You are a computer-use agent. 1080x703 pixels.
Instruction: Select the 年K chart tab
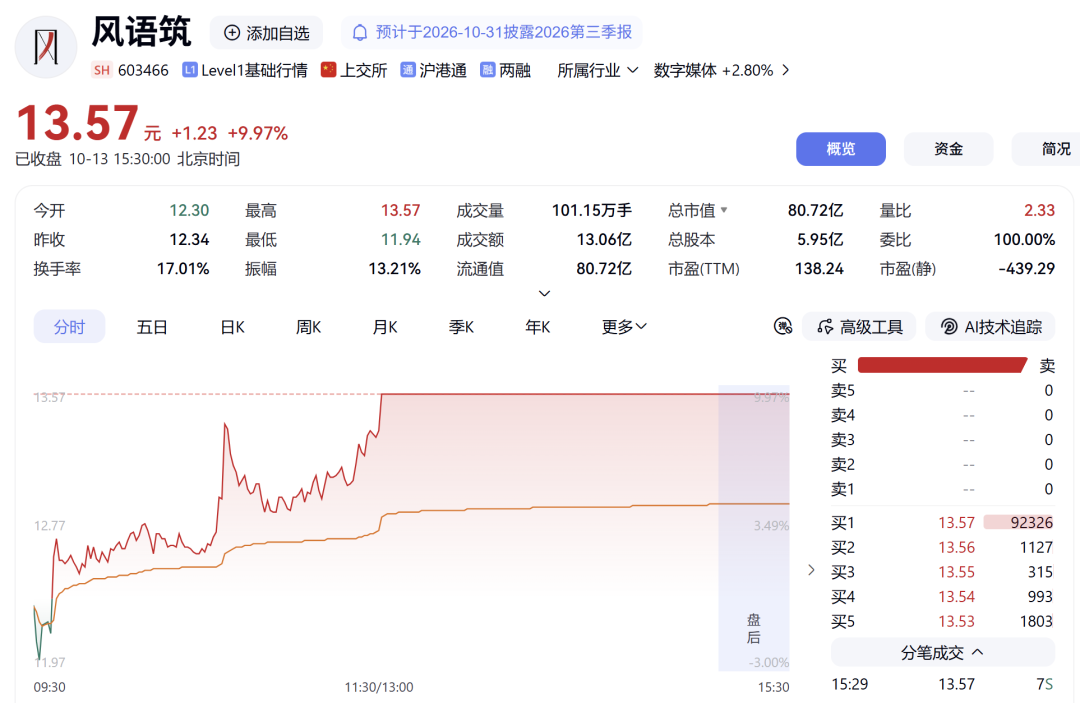point(538,327)
